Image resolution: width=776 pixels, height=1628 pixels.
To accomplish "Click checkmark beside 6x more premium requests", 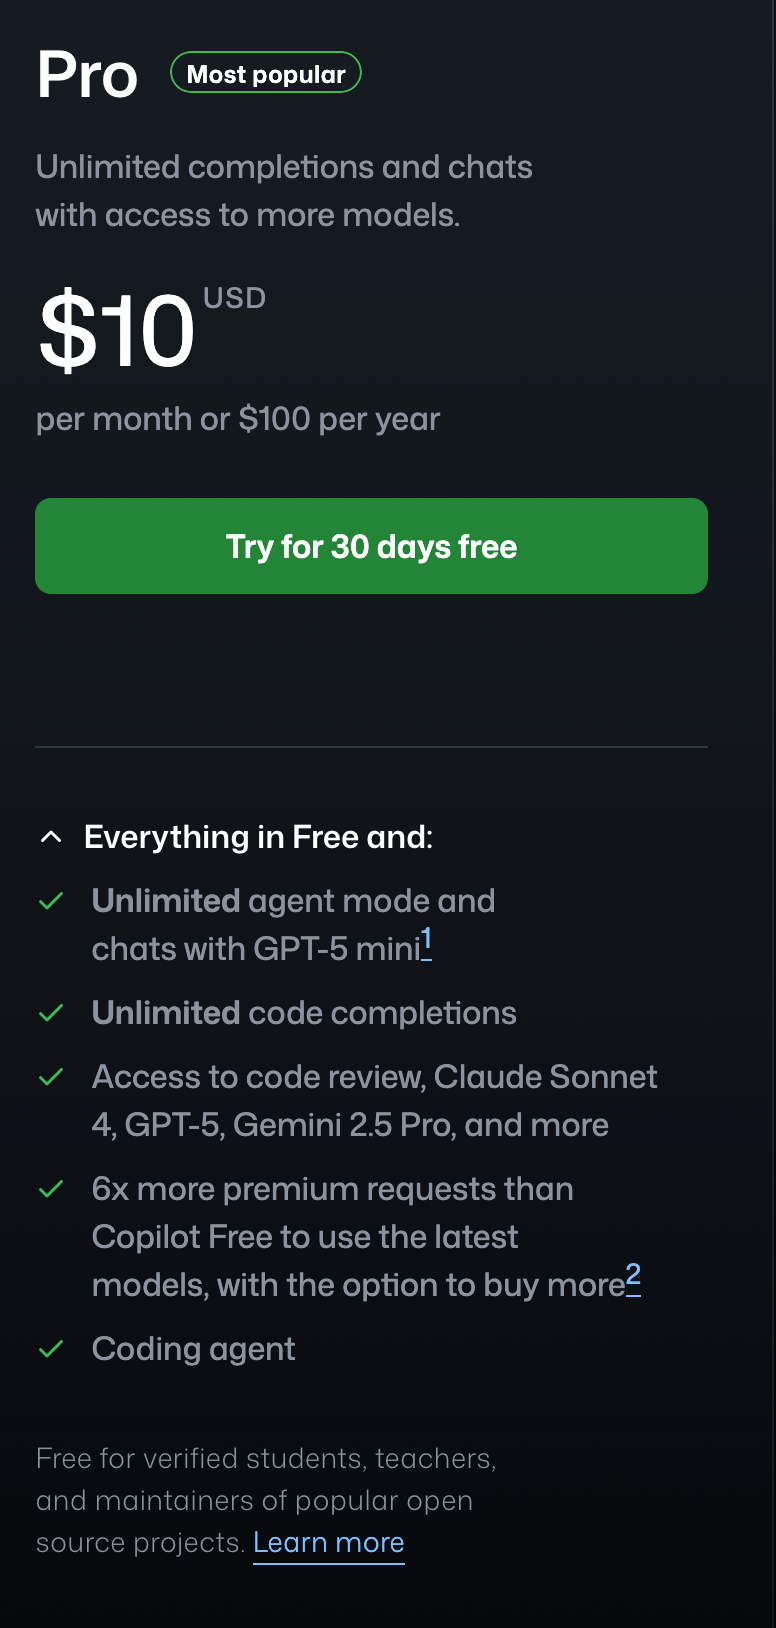I will coord(51,1189).
